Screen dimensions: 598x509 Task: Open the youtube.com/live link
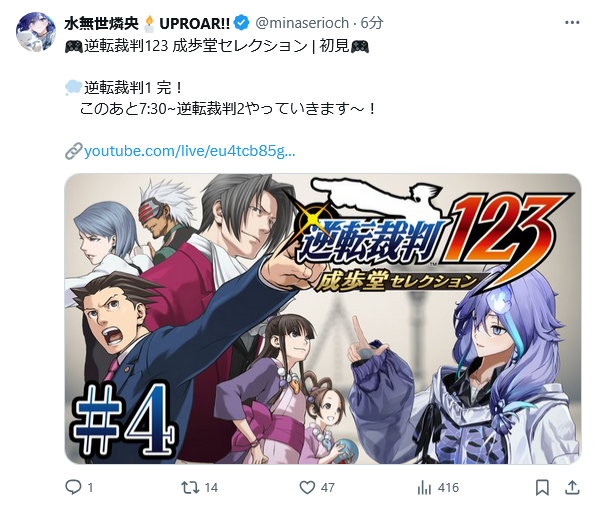pyautogui.click(x=189, y=151)
